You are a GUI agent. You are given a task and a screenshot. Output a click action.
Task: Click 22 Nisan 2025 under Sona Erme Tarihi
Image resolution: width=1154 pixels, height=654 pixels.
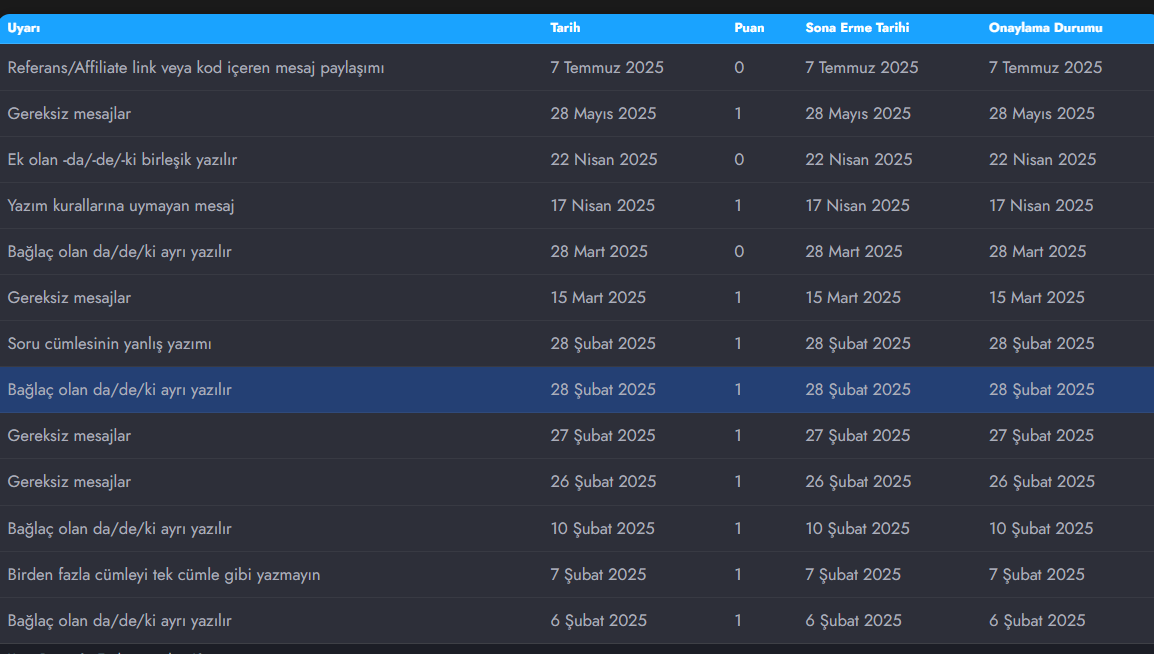coord(859,160)
